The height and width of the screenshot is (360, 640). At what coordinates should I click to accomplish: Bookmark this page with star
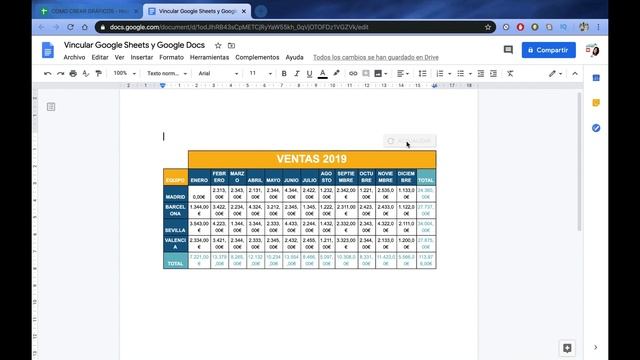coord(488,27)
